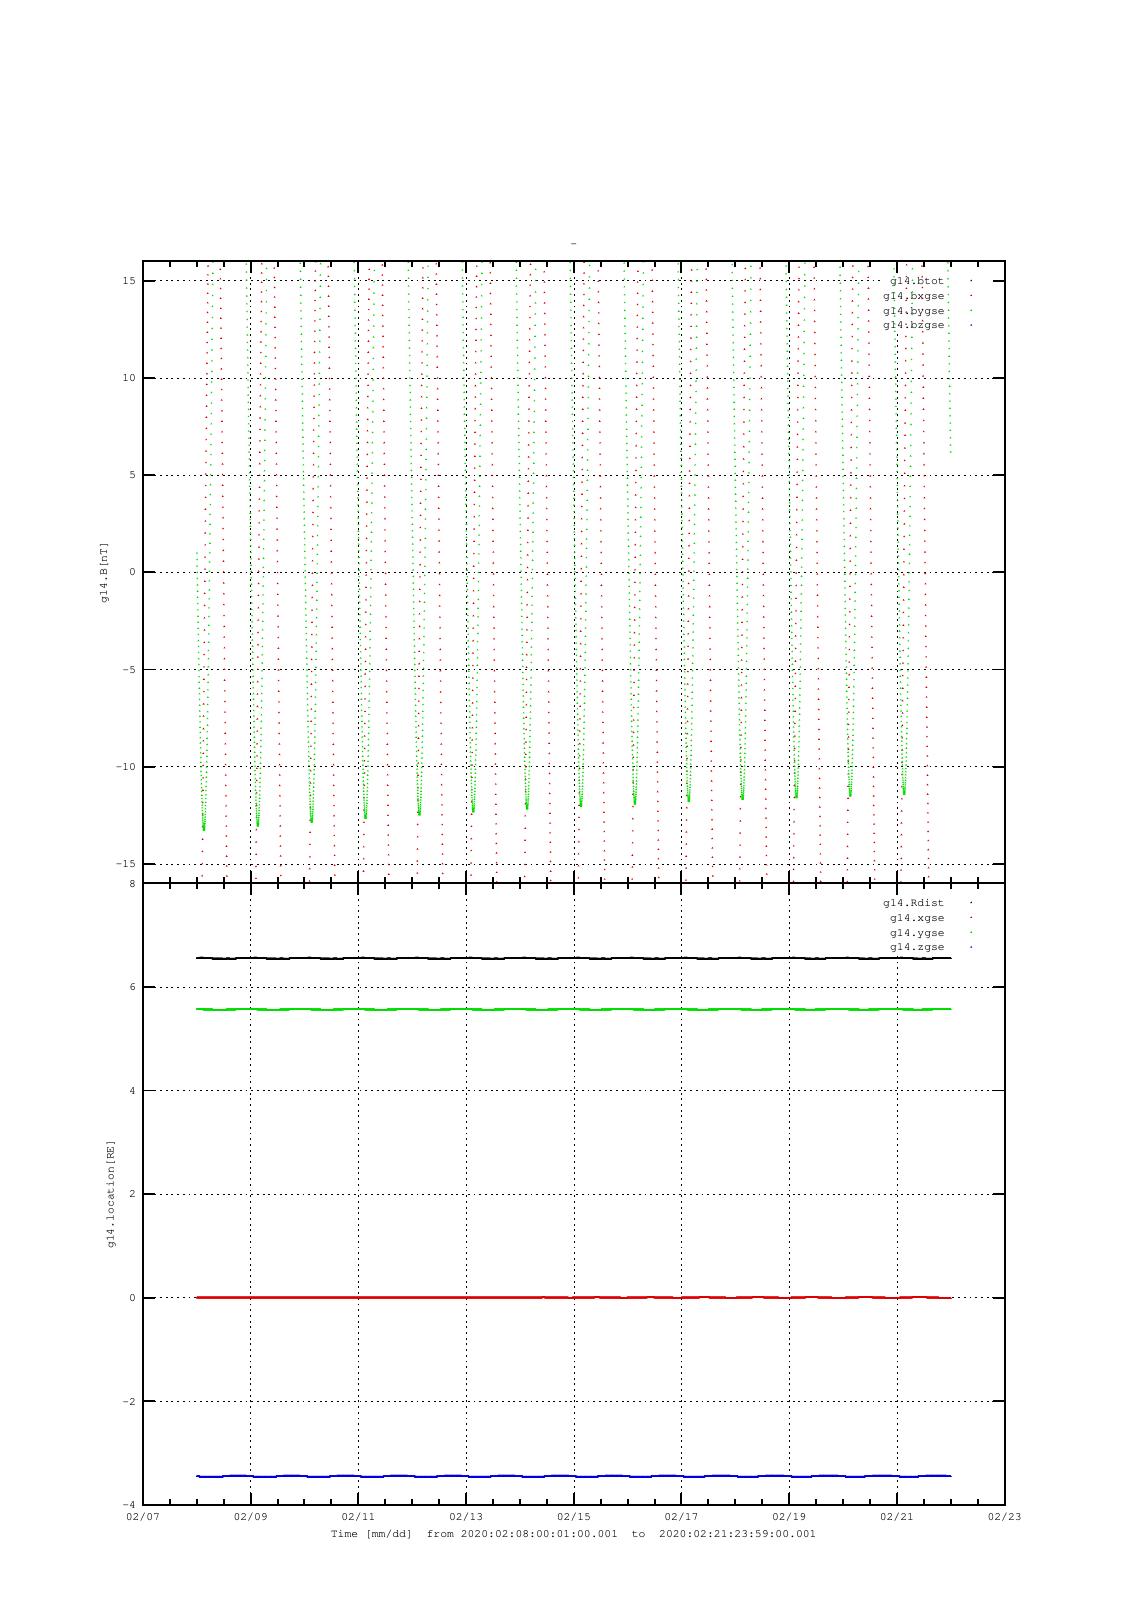
Task: Click the black Rdist line in the location plot
Action: (x=574, y=958)
